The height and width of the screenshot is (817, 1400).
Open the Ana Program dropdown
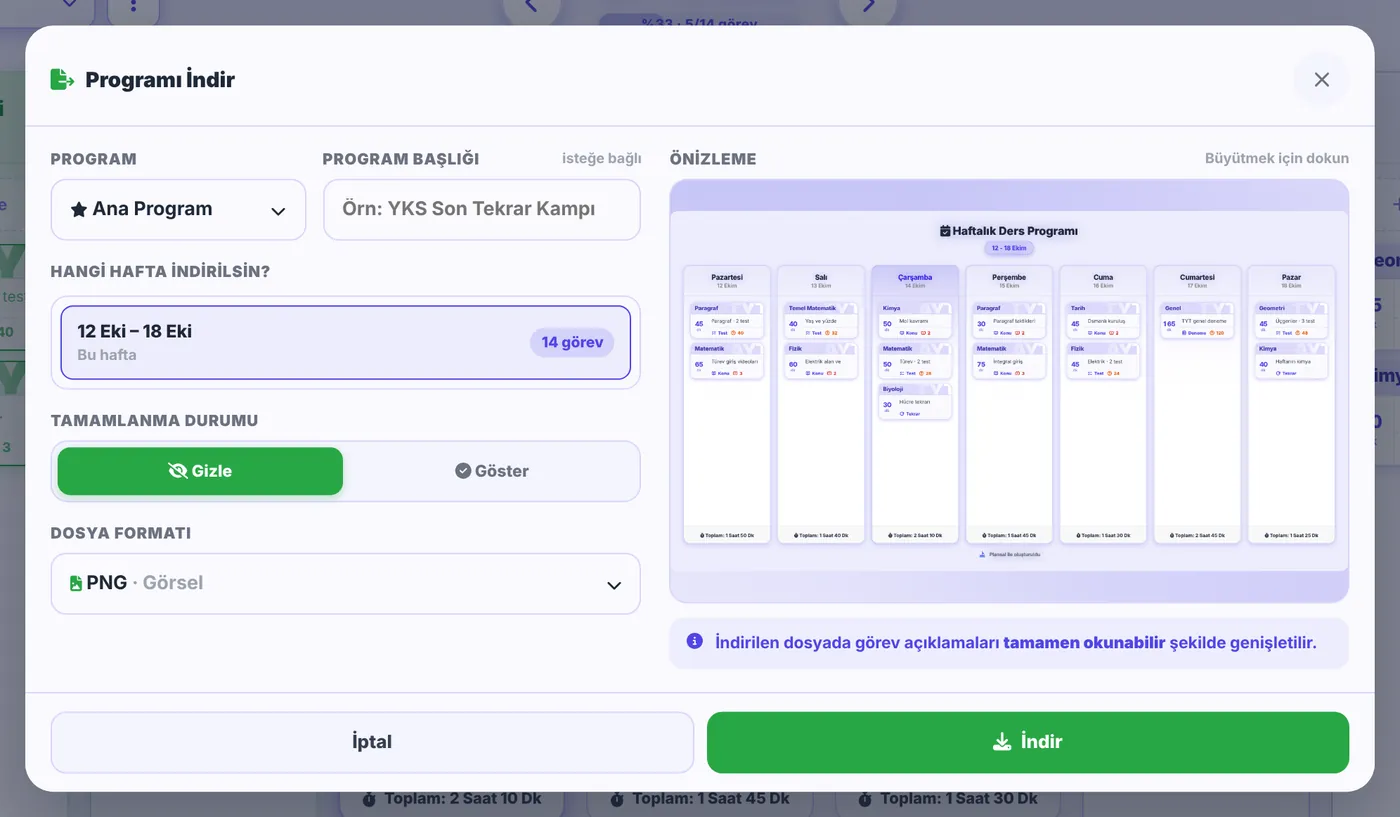[178, 210]
